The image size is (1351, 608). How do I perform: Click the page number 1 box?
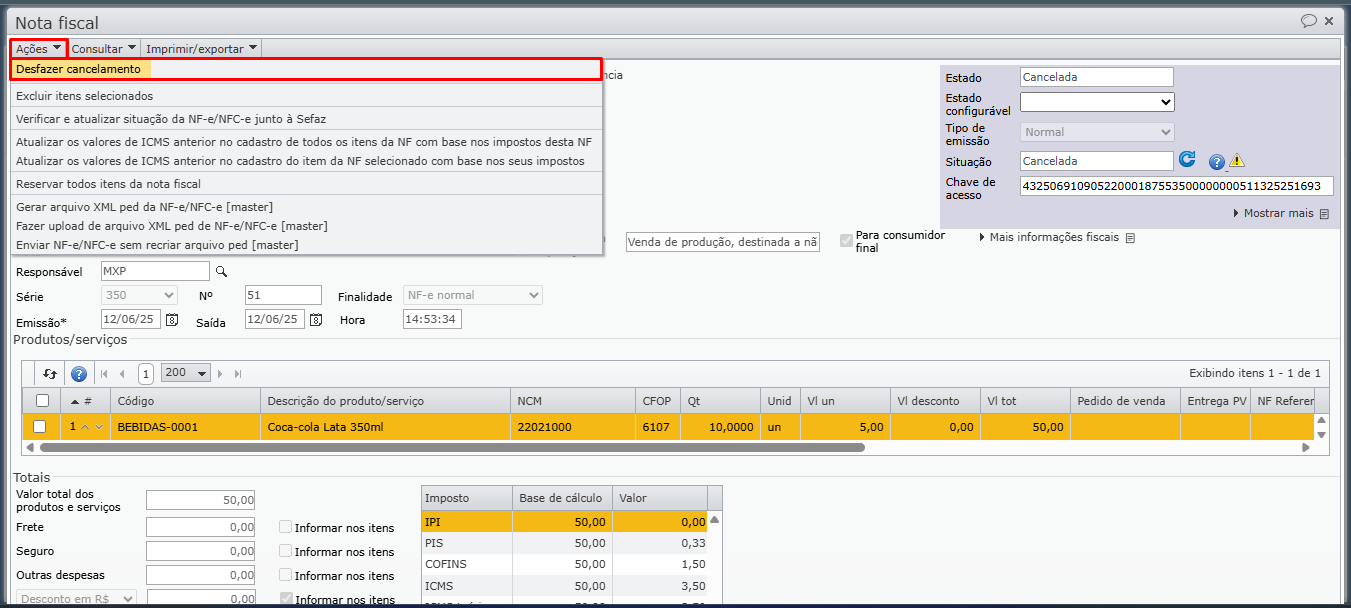(x=145, y=374)
